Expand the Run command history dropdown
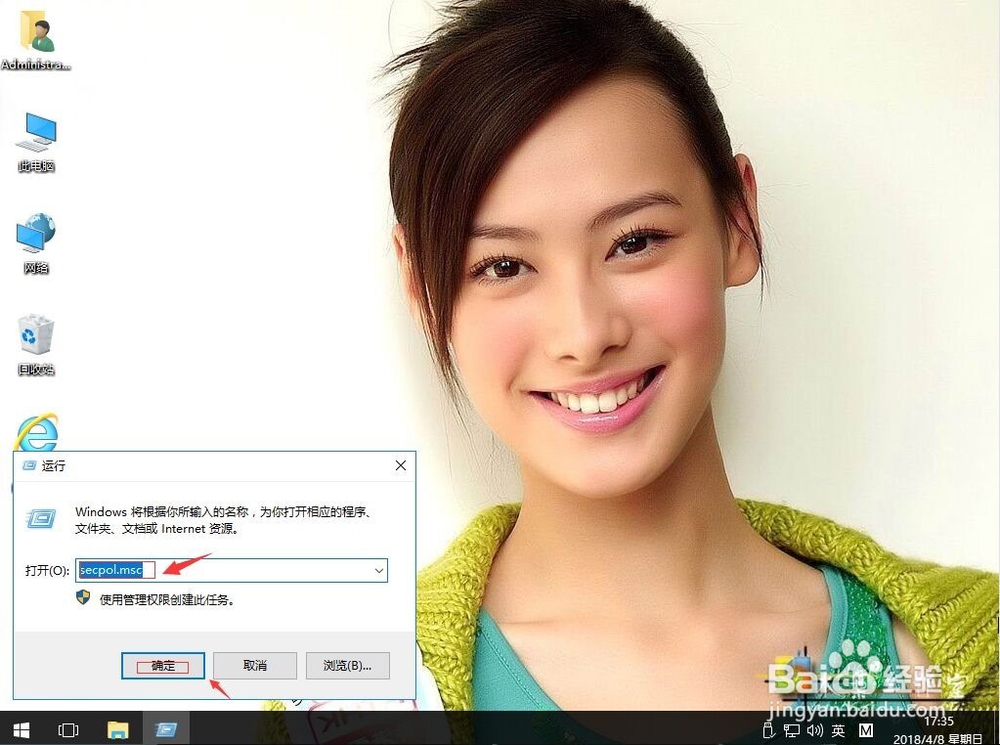Viewport: 1000px width, 745px height. point(378,570)
